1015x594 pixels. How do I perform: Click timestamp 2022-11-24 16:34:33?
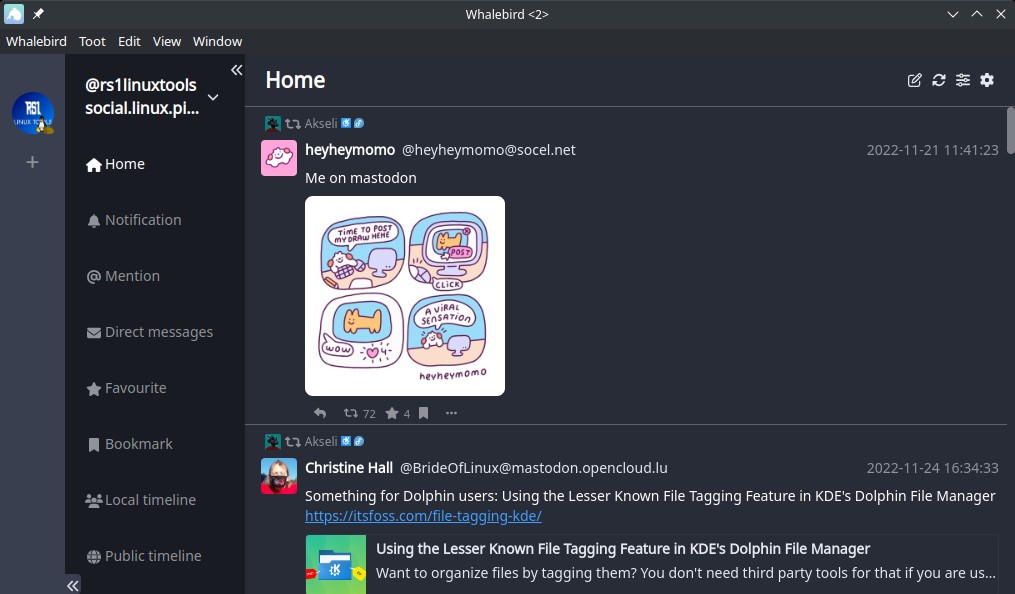point(932,468)
